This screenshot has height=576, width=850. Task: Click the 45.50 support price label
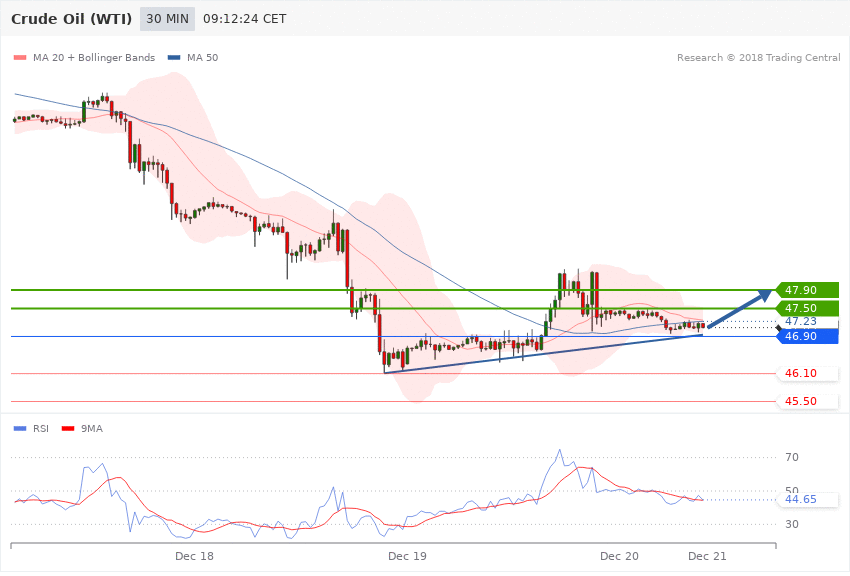click(x=807, y=402)
